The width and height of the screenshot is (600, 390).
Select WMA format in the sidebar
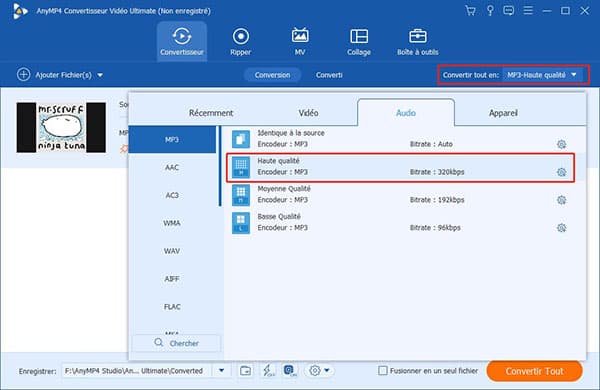[172, 223]
